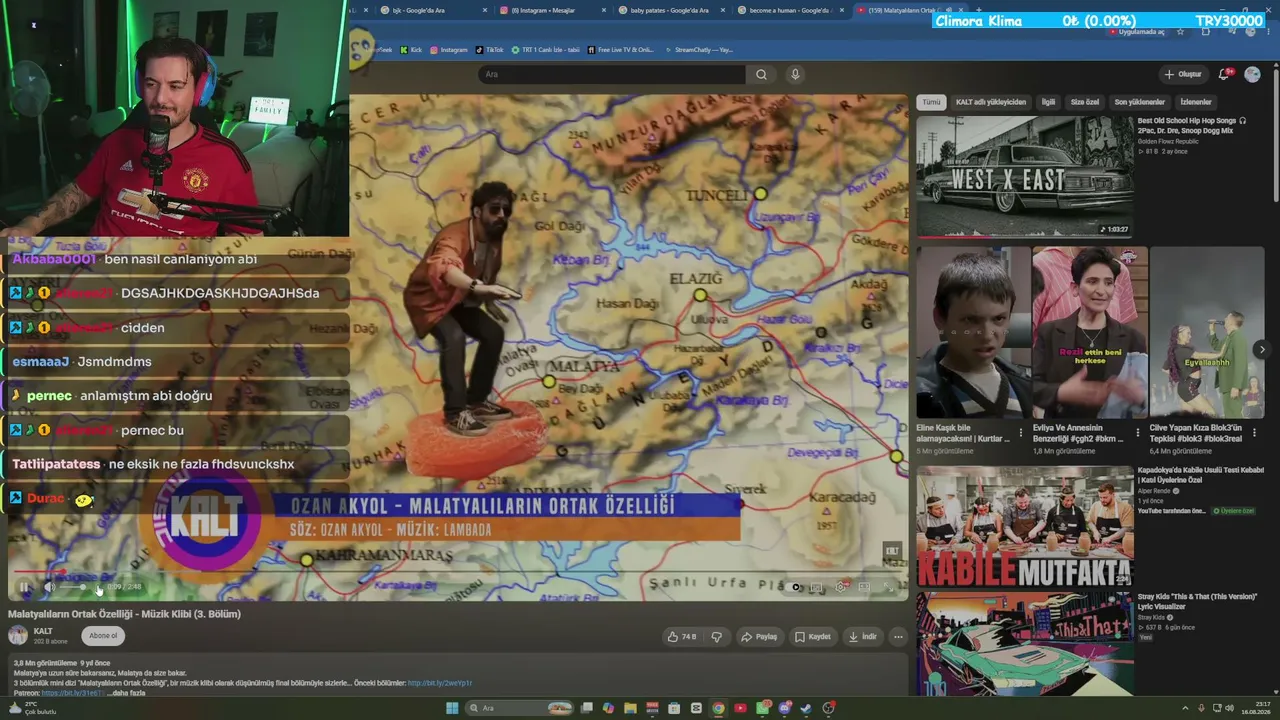This screenshot has height=720, width=1280.
Task: Open the weather widget showing Çok bulutlu
Action: [32, 708]
